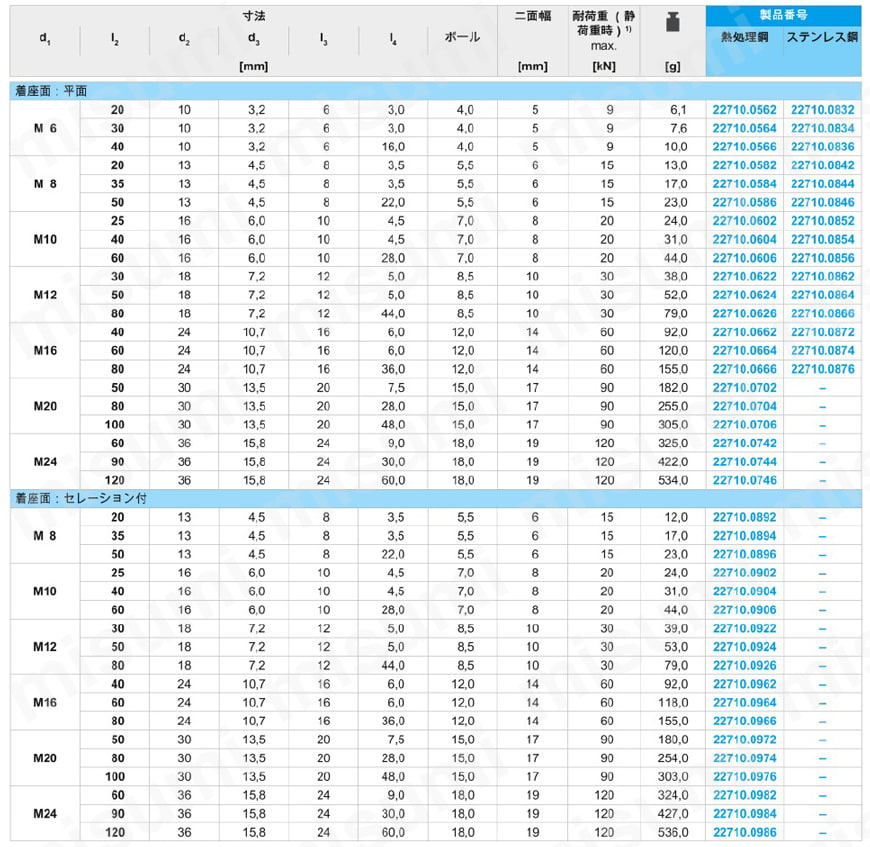Open part number 22710.0582

tap(745, 165)
